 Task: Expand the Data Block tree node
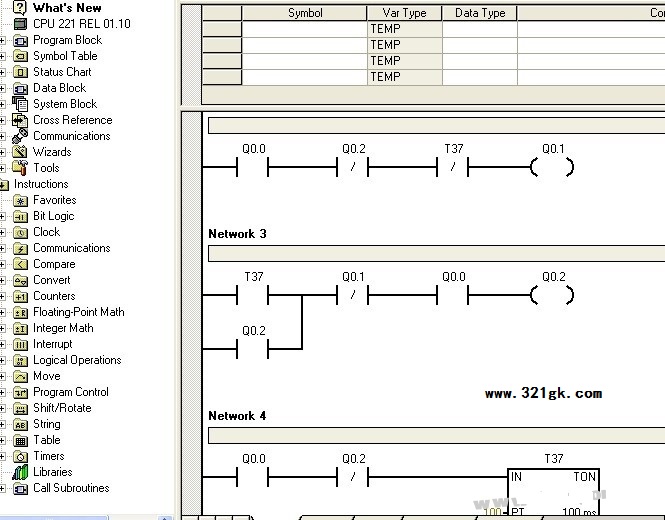[x=3, y=88]
